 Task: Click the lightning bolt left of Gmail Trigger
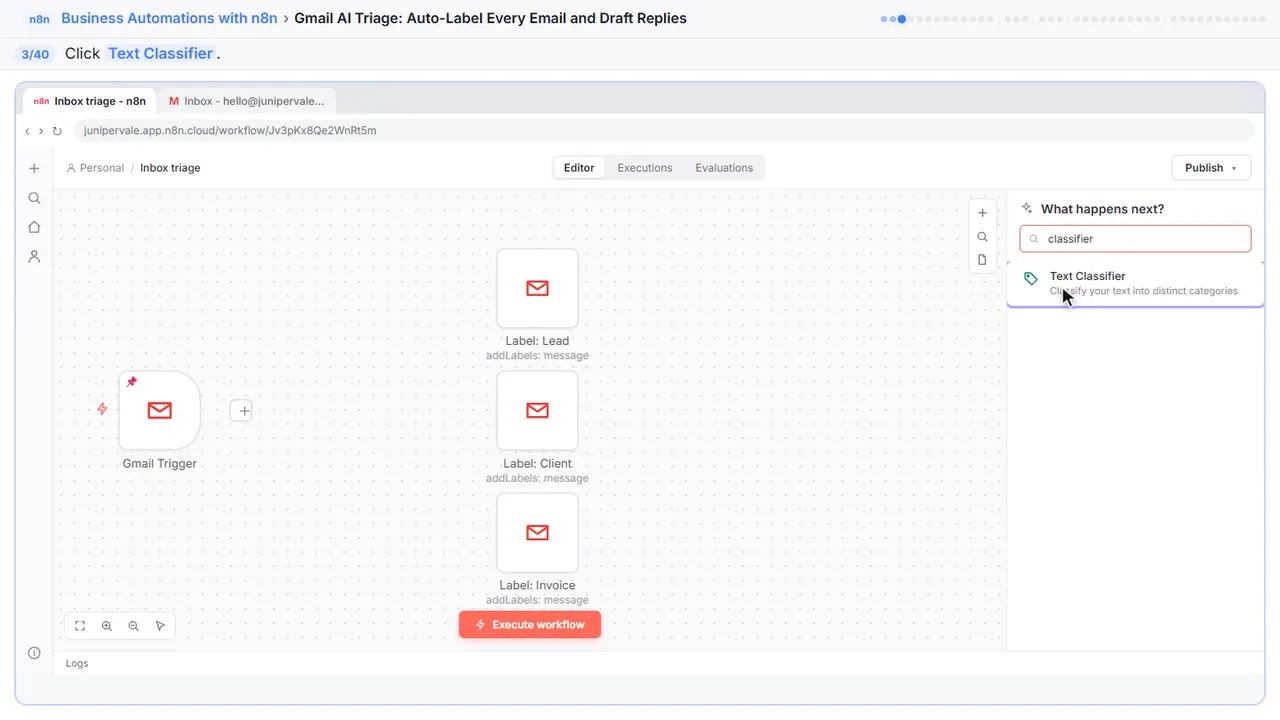tap(102, 409)
